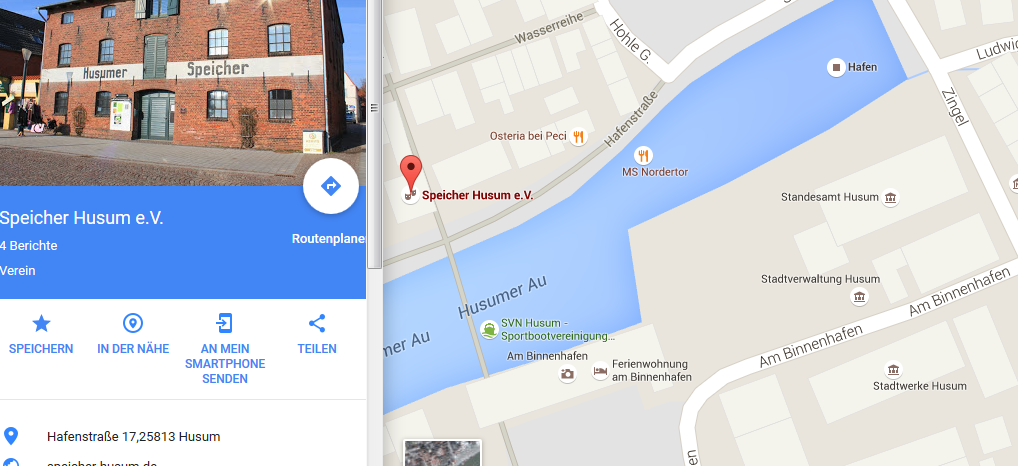Collapse the side panel with the handle
Viewport: 1018px width, 466px height.
coord(375,108)
